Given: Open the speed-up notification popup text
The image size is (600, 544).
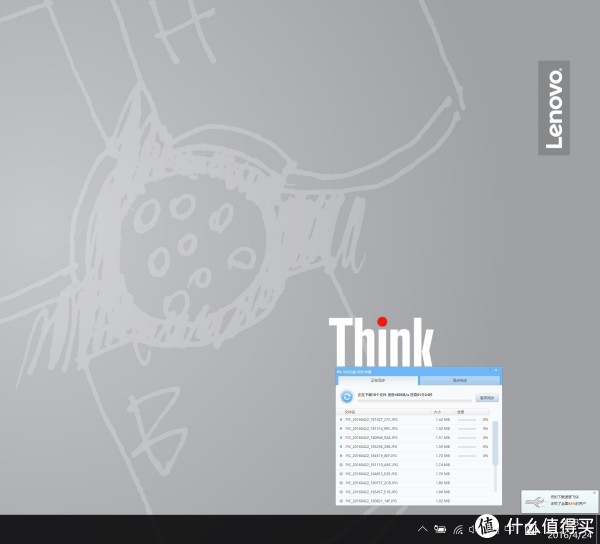Looking at the screenshot, I should click(568, 500).
